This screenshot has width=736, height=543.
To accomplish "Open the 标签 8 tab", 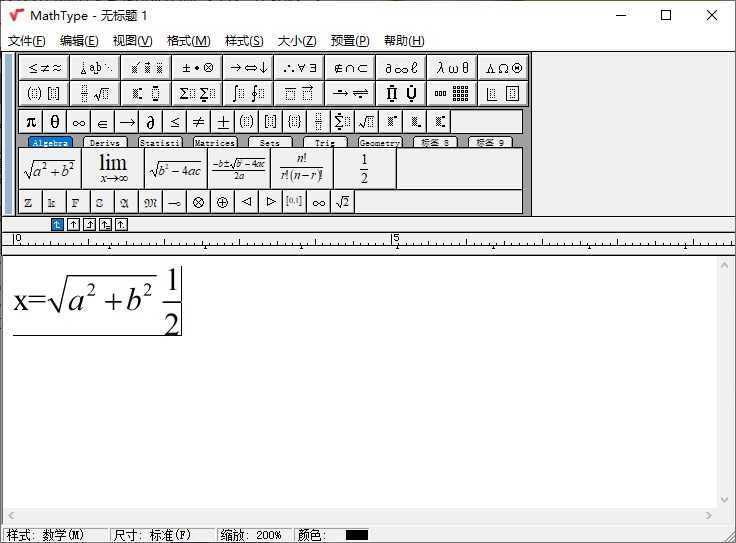I will click(435, 142).
